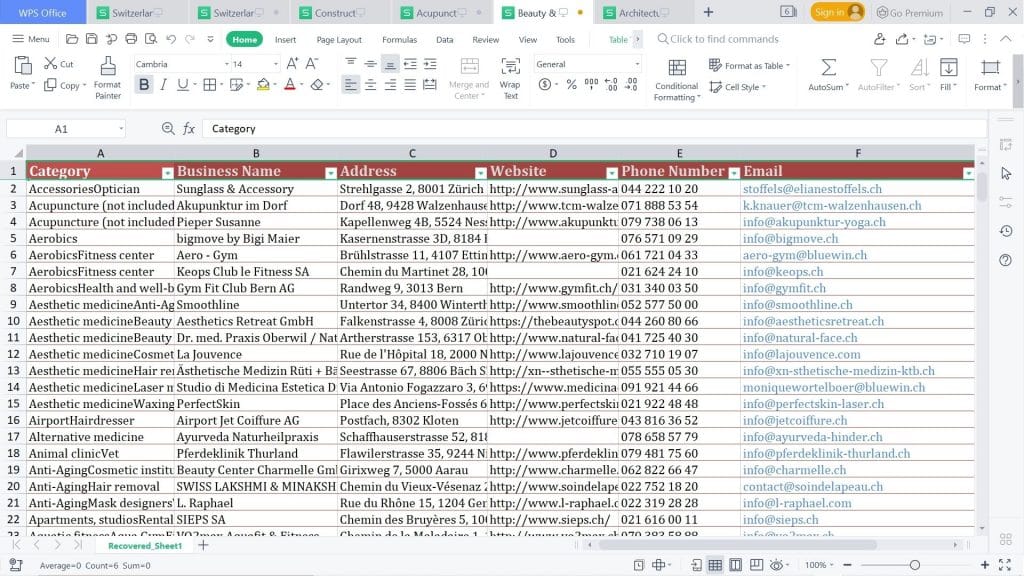Toggle Underline formatting
1024x576 pixels.
click(x=183, y=84)
